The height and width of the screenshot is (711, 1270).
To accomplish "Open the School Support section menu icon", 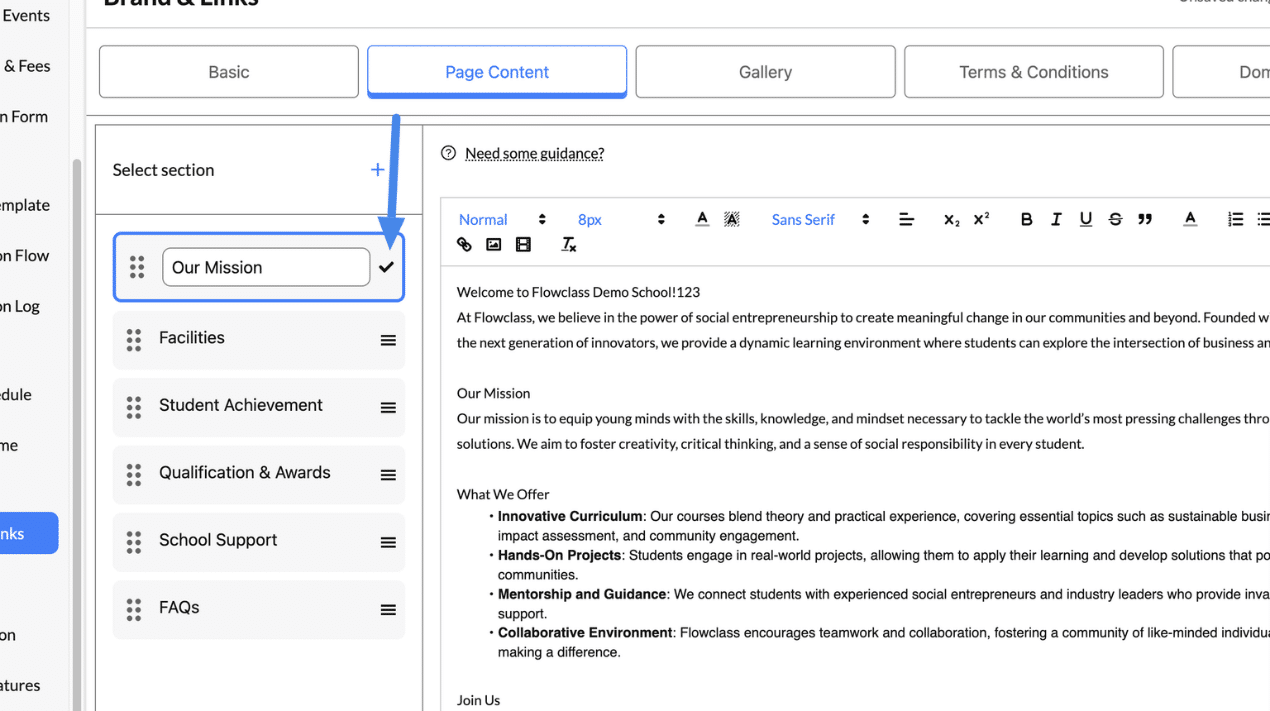I will (x=388, y=543).
